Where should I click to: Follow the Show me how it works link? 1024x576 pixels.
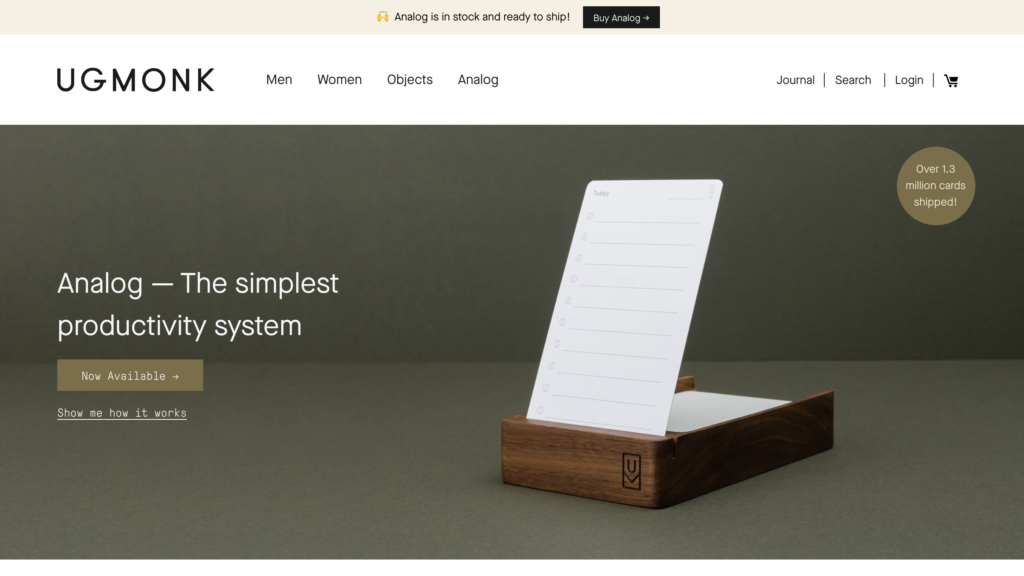(x=121, y=413)
